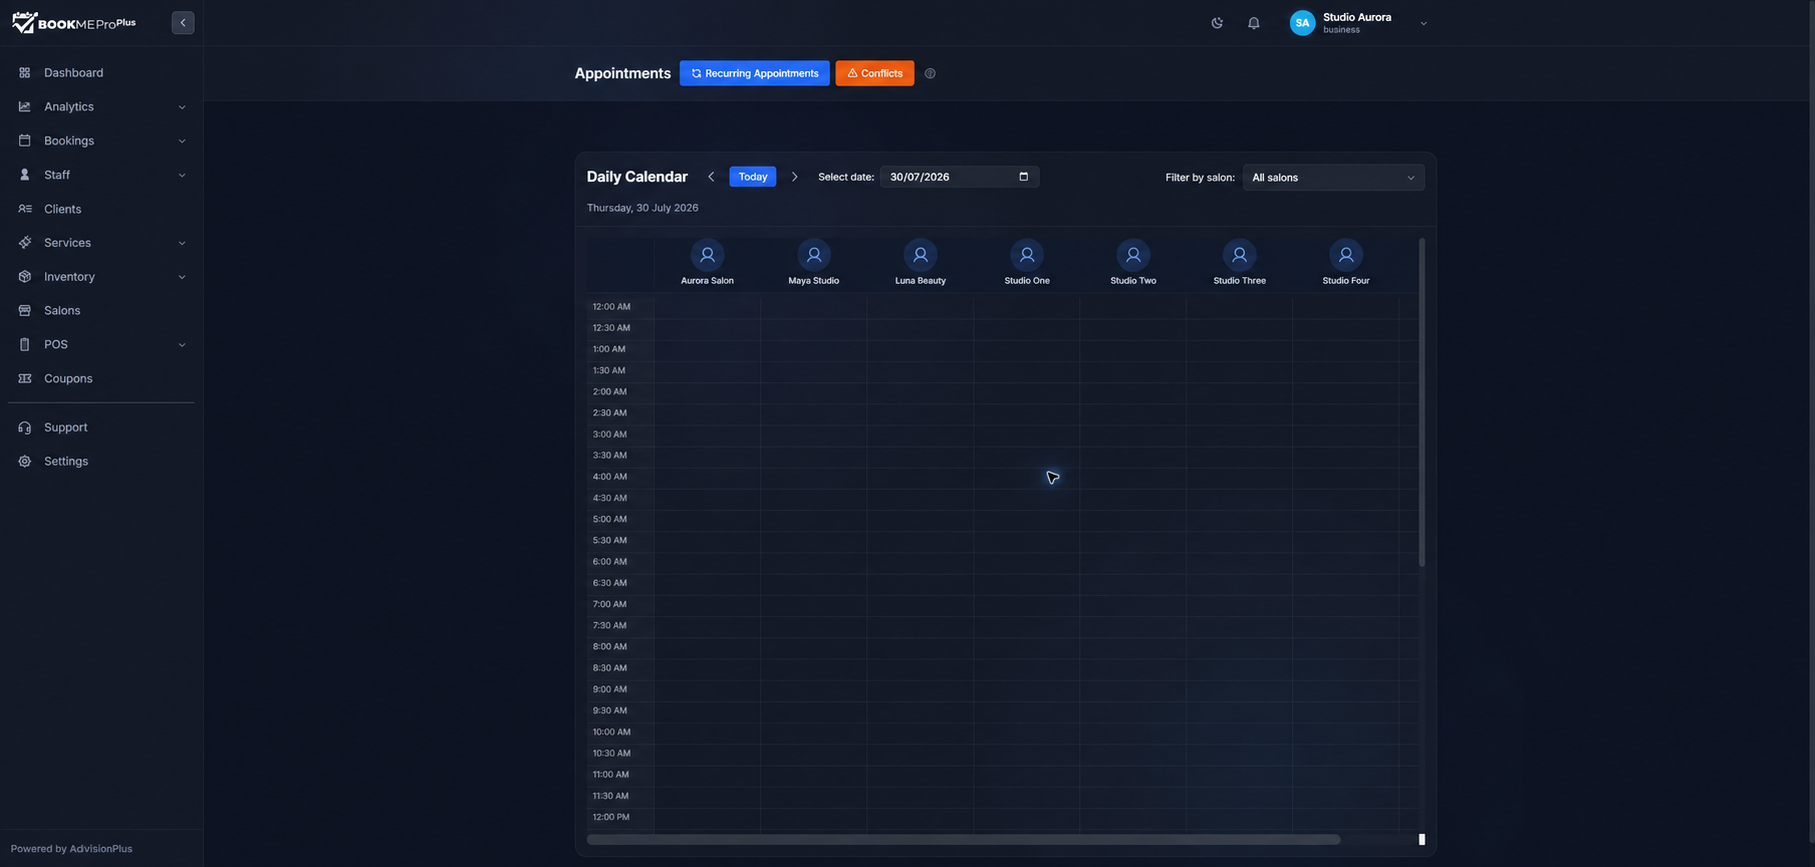
Task: Open Clients page from sidebar
Action: pyautogui.click(x=101, y=209)
